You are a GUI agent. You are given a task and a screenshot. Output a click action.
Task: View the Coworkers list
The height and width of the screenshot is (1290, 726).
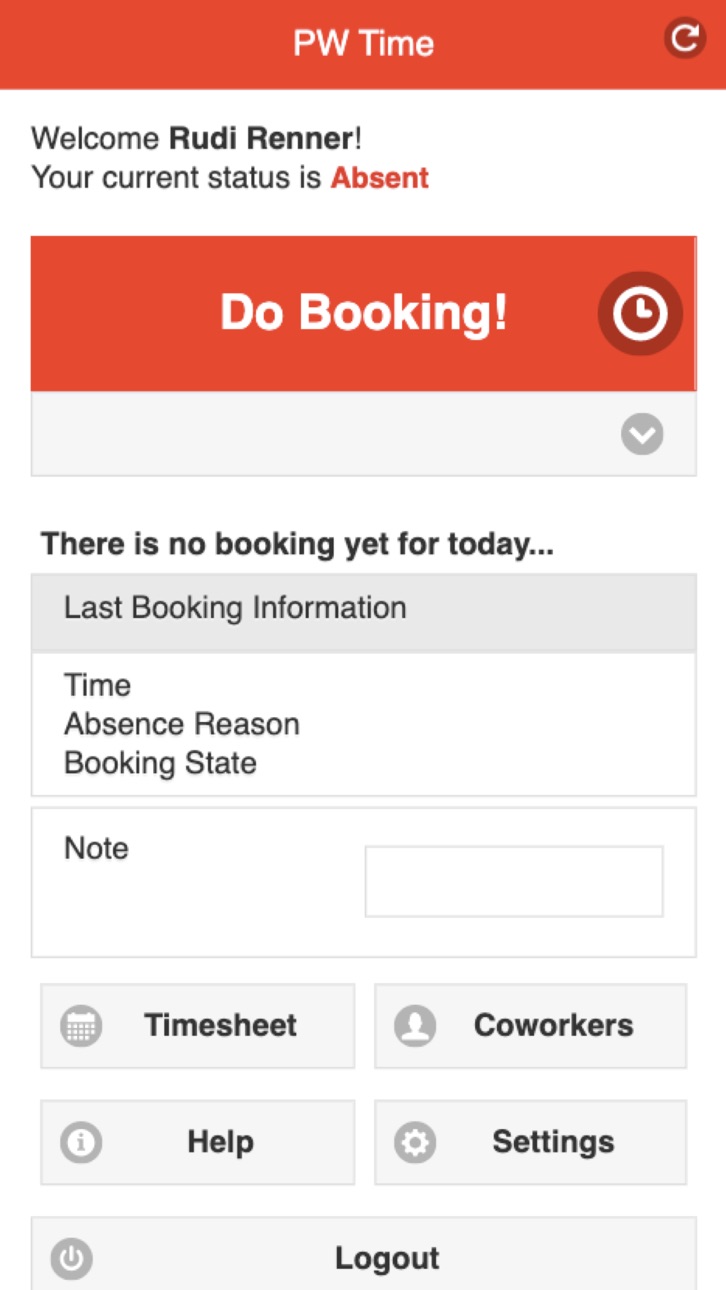click(531, 1026)
